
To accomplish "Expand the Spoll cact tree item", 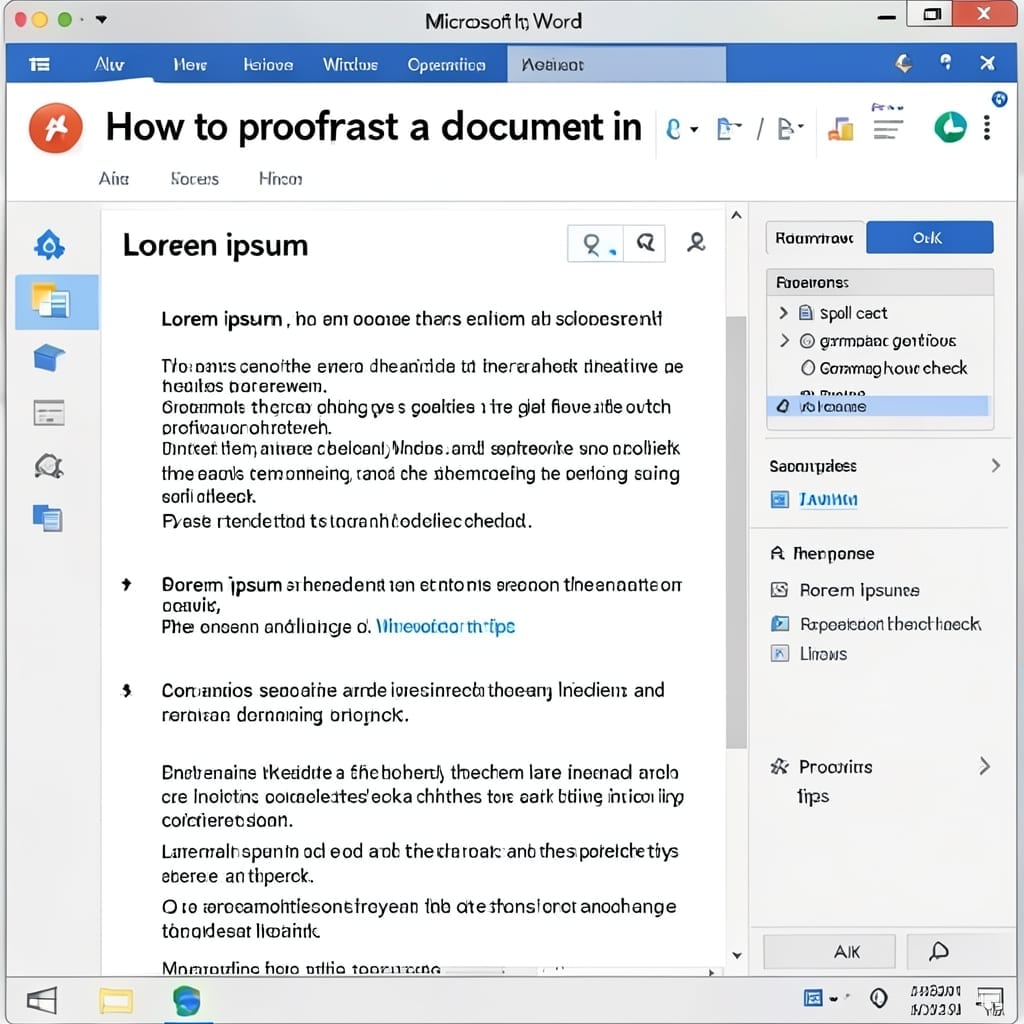I will [x=784, y=313].
